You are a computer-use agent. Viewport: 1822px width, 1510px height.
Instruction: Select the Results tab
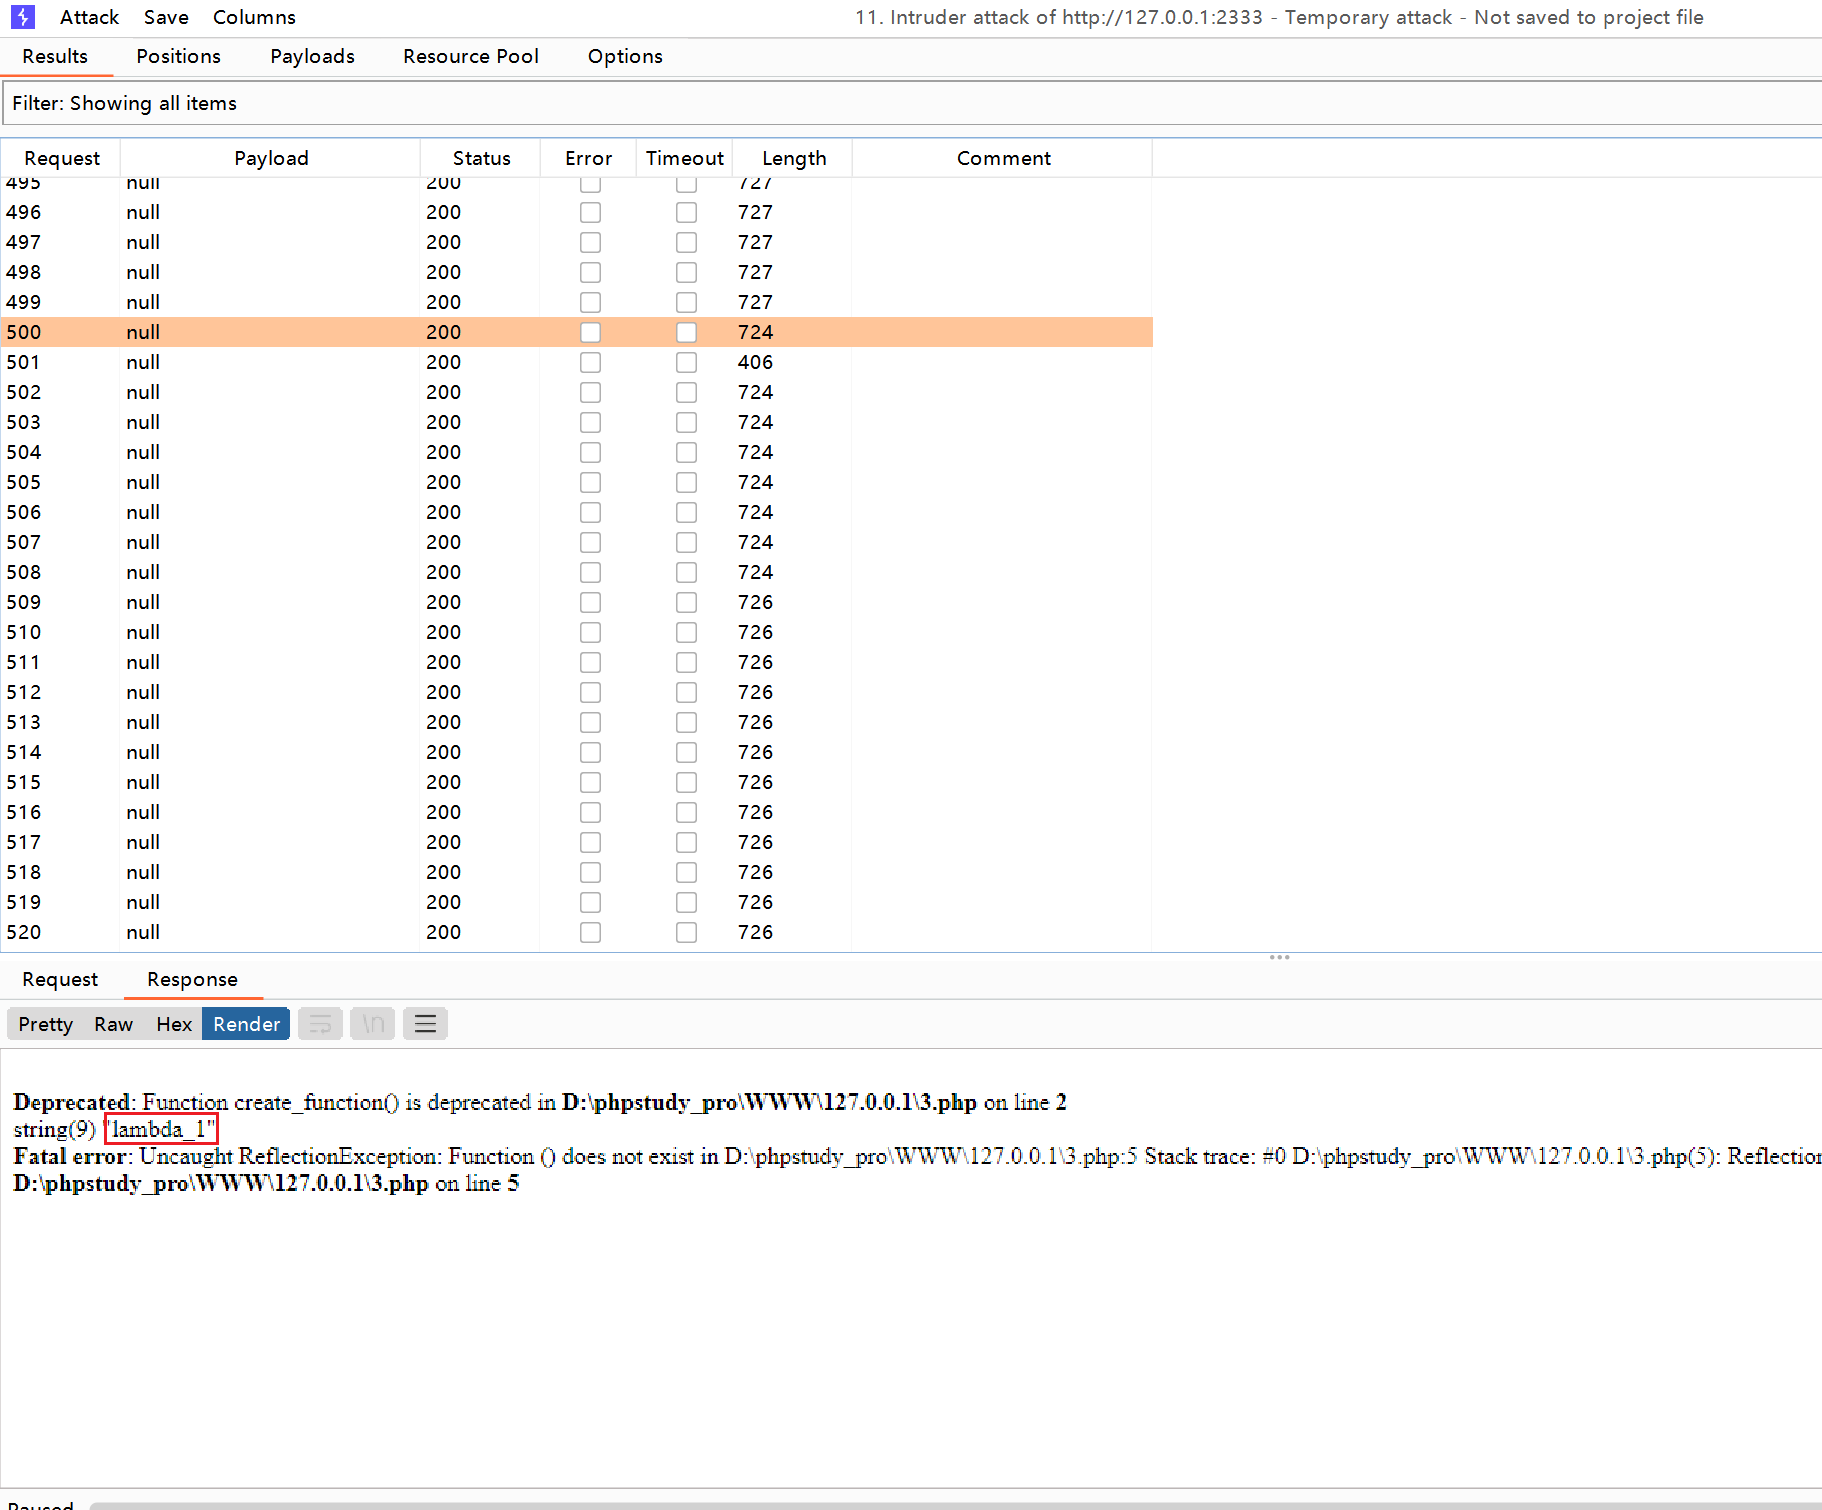point(55,56)
